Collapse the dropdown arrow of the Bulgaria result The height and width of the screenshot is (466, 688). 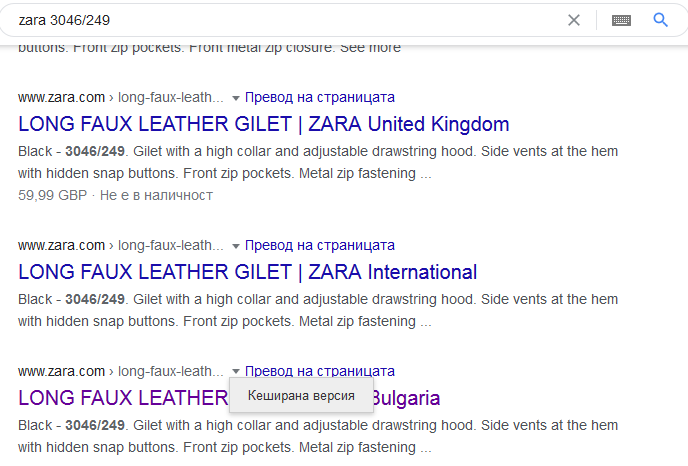click(x=236, y=371)
